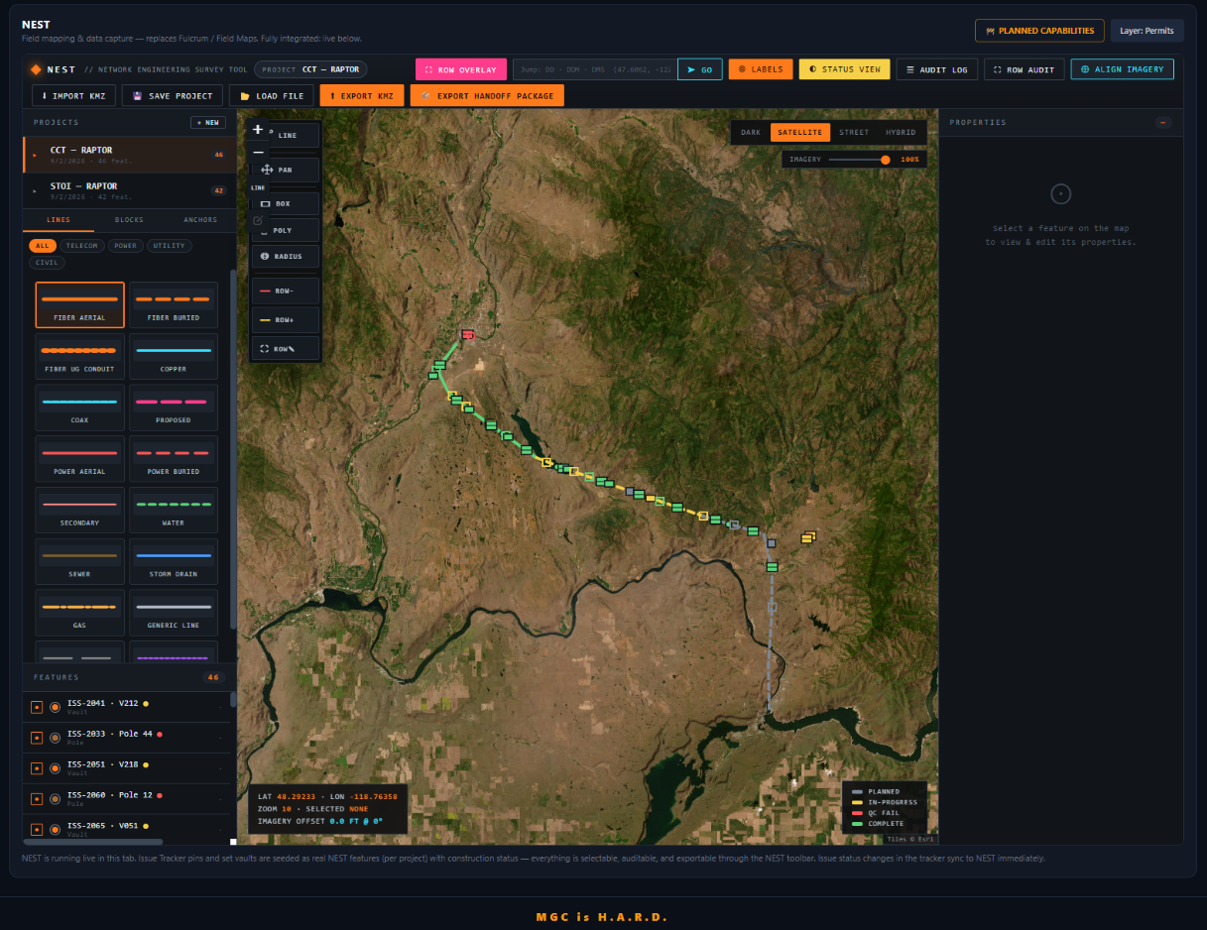Viewport: 1207px width, 930px height.
Task: Click Export Handoff Package
Action: 487,96
